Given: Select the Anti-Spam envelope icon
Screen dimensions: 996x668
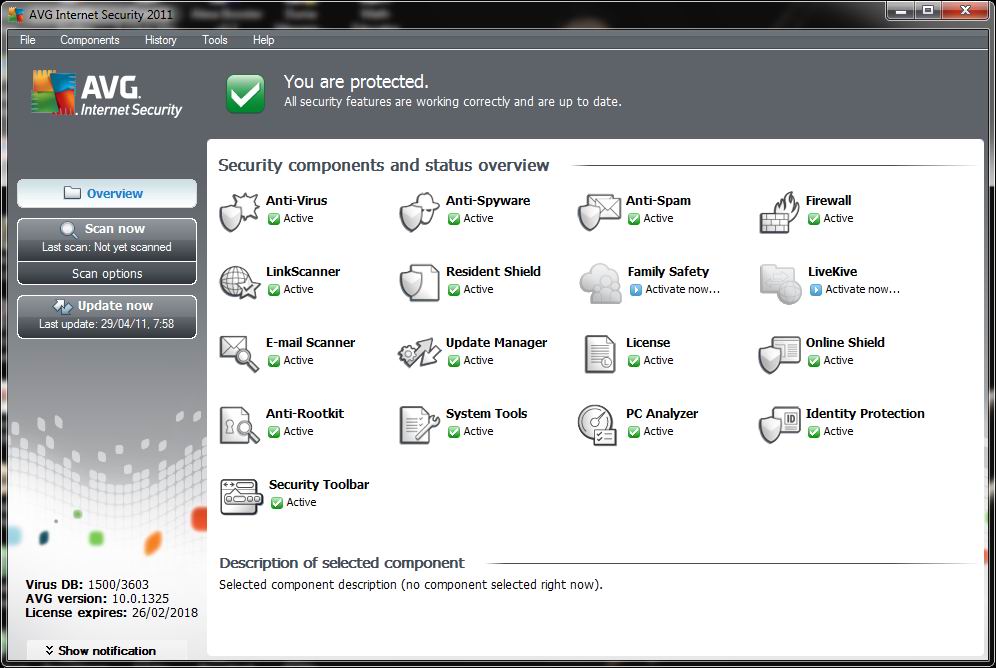Looking at the screenshot, I should 599,212.
